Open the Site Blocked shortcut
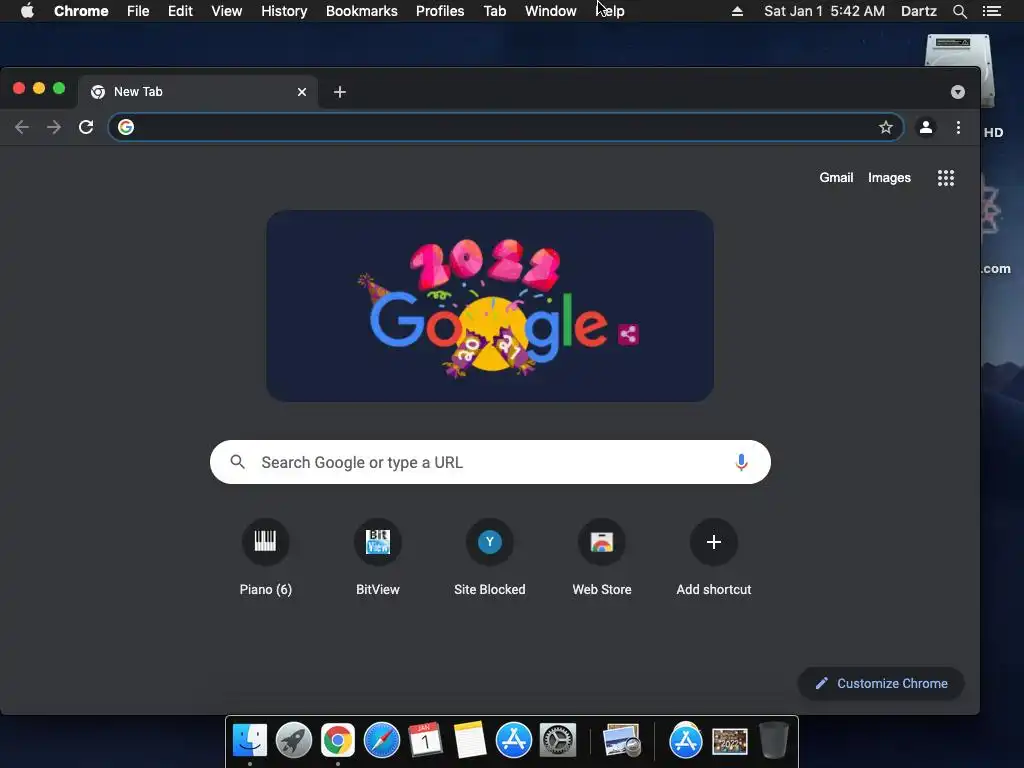 (x=490, y=557)
